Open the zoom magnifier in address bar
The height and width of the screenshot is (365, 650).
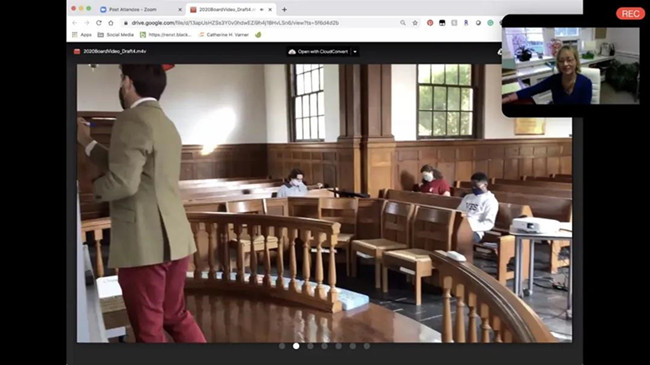pyautogui.click(x=403, y=23)
